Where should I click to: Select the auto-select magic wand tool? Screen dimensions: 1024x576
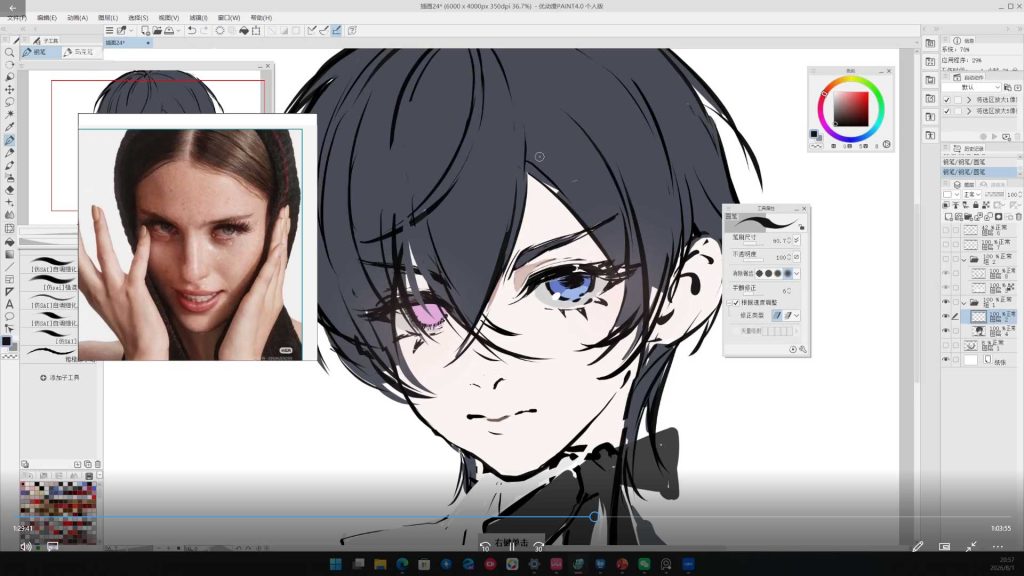[9, 114]
